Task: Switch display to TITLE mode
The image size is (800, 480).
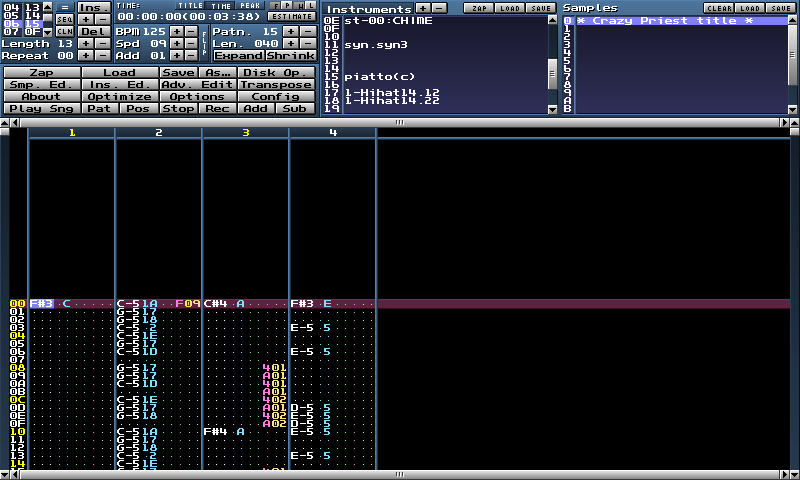Action: [191, 6]
